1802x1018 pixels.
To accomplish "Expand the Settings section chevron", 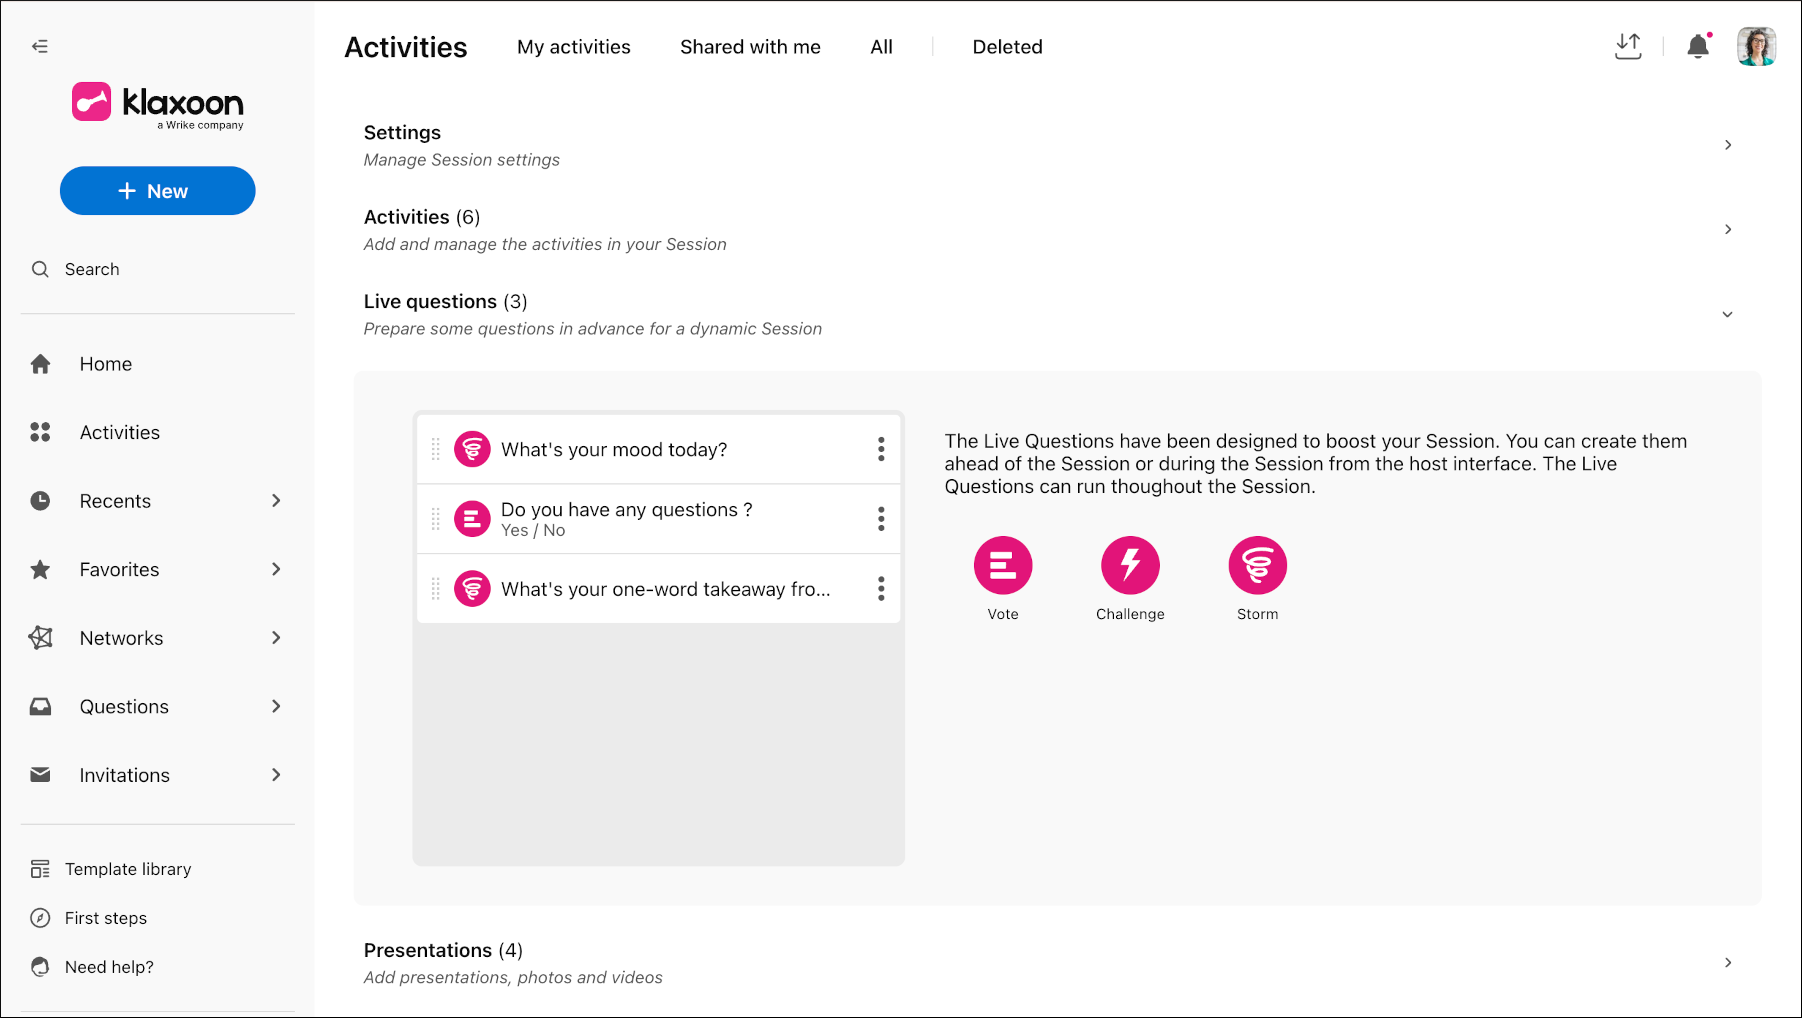I will point(1728,145).
